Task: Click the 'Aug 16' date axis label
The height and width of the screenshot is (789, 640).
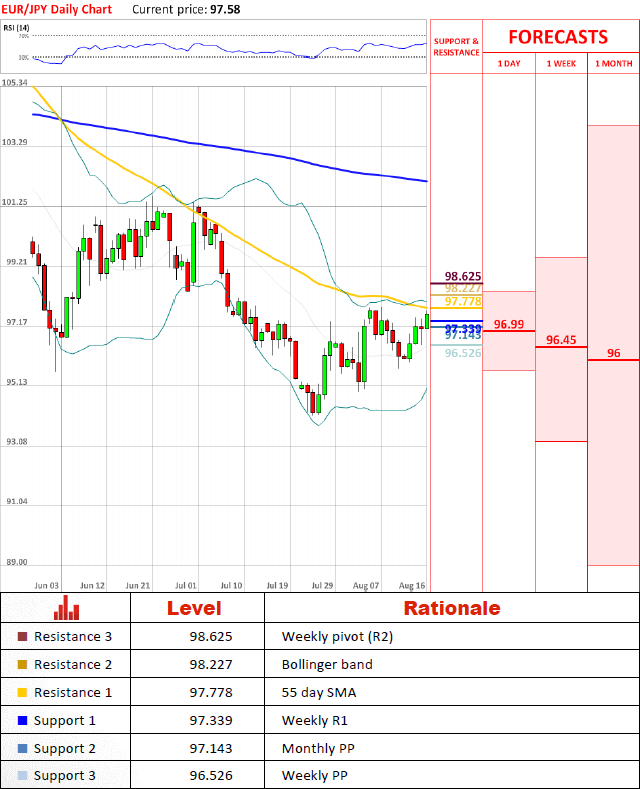Action: (x=412, y=585)
